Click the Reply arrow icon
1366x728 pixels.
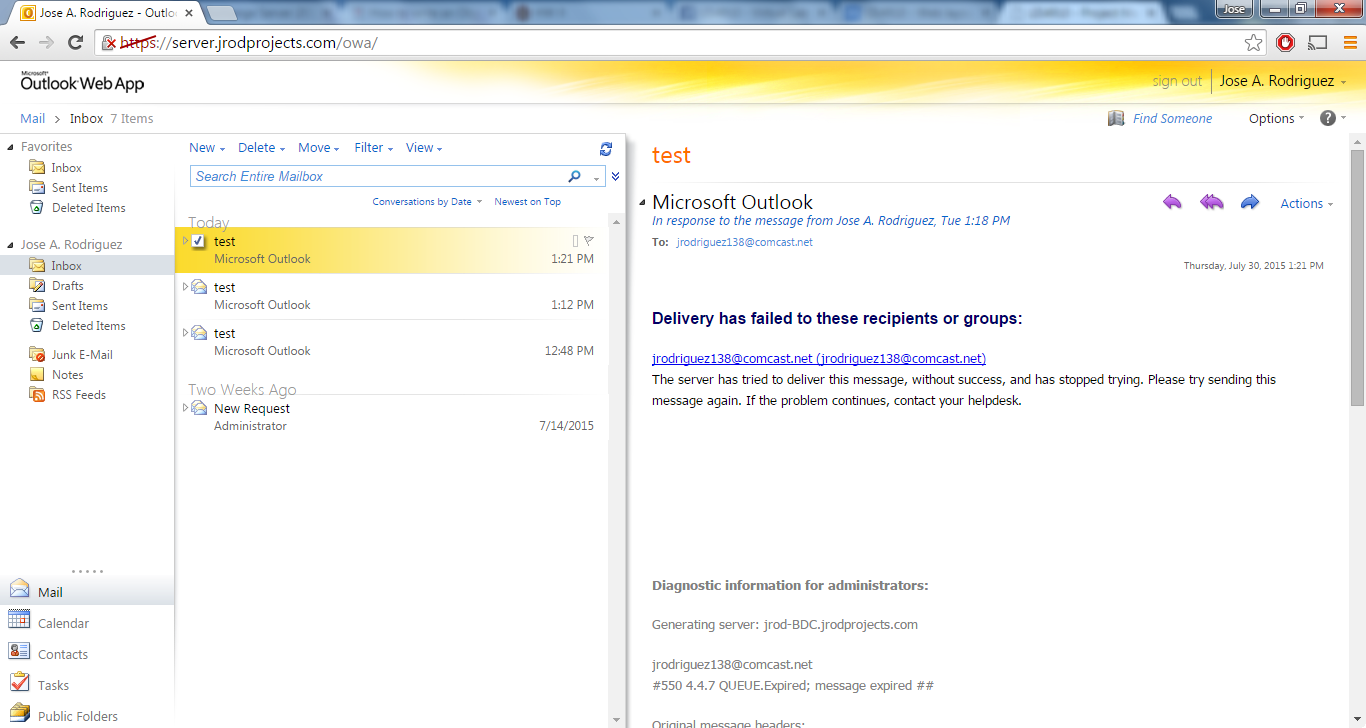[1172, 202]
